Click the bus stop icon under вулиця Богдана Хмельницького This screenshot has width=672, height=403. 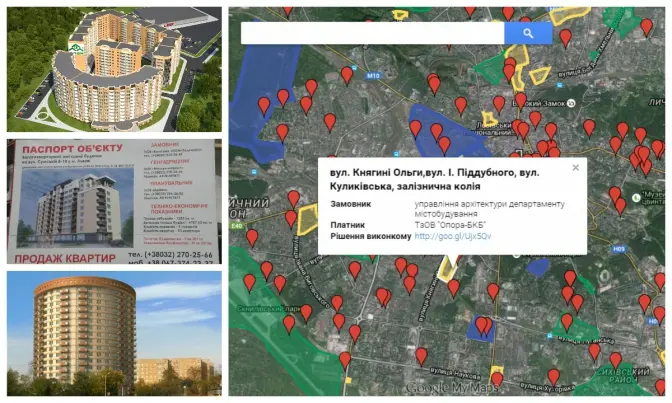coord(559,85)
